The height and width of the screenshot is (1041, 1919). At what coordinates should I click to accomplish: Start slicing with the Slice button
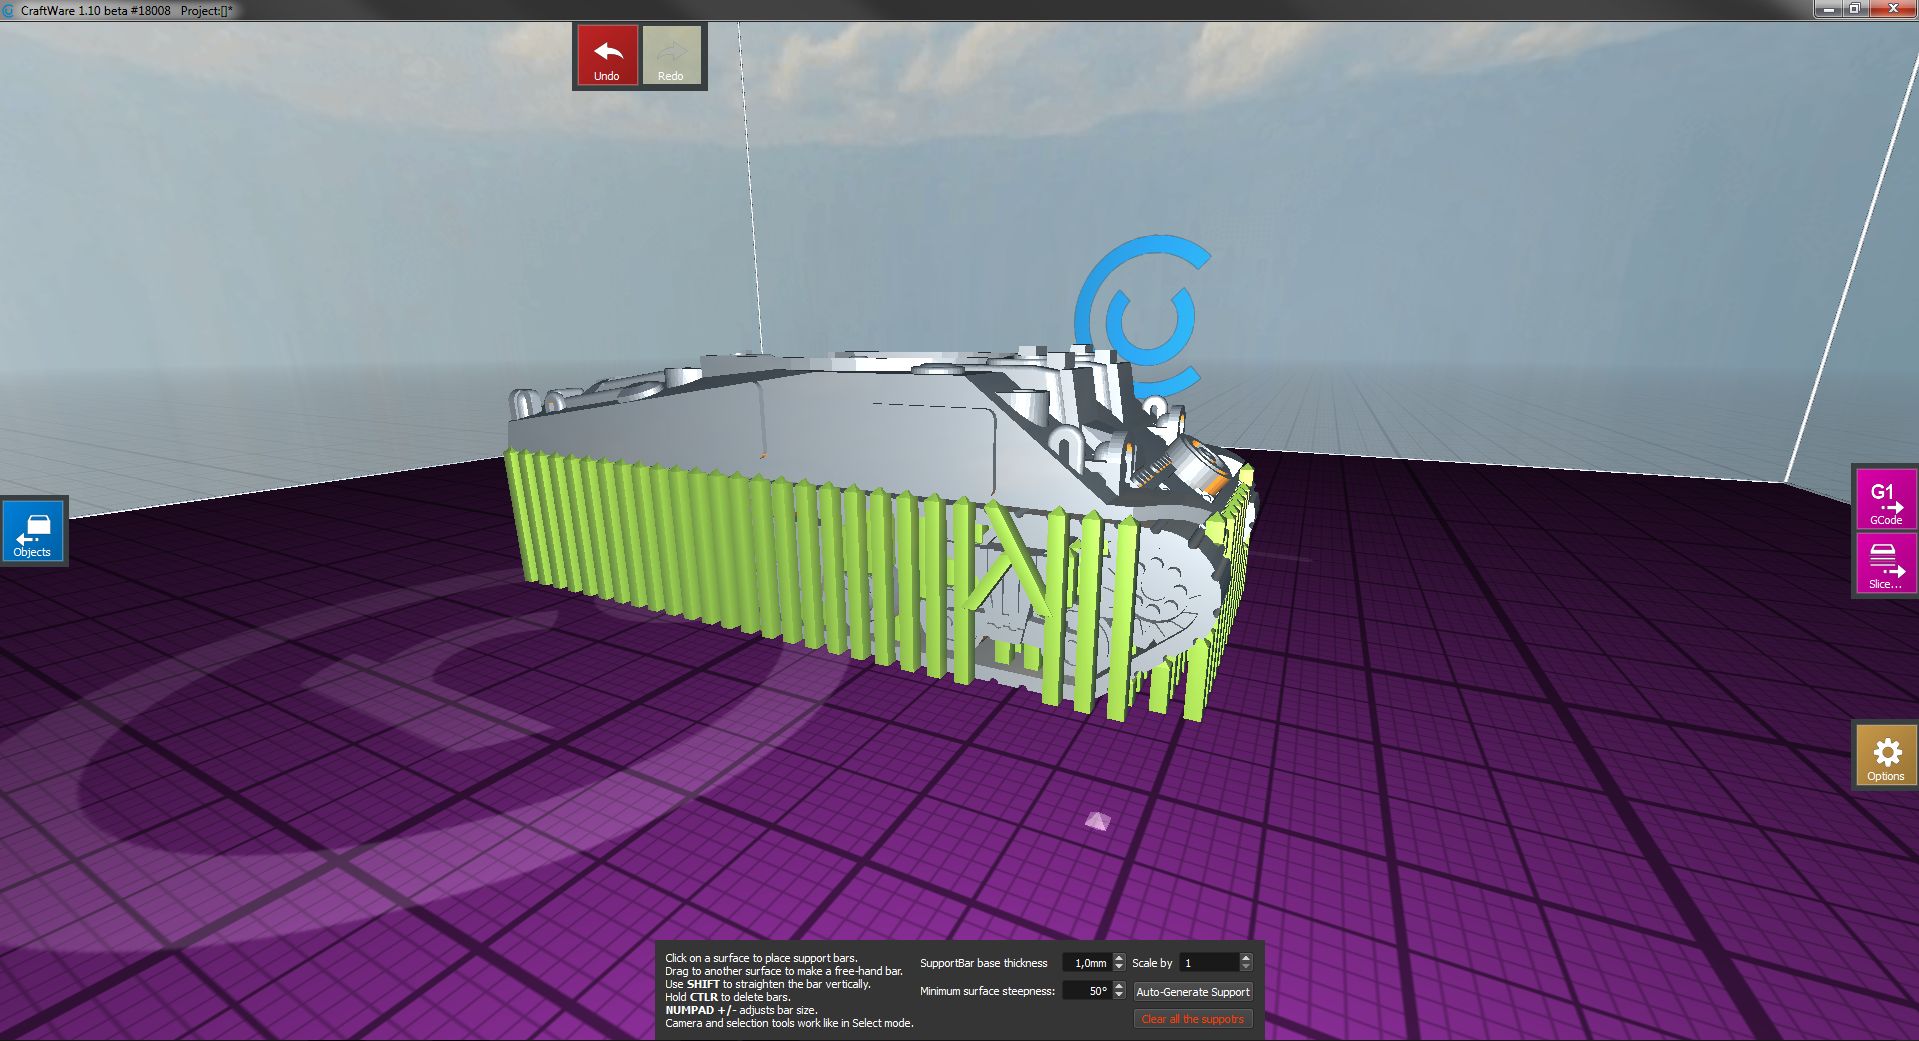point(1885,562)
